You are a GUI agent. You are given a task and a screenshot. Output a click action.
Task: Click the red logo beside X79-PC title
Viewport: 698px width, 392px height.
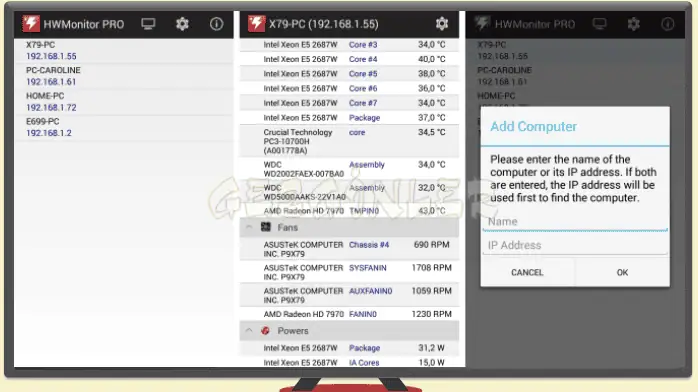(256, 24)
